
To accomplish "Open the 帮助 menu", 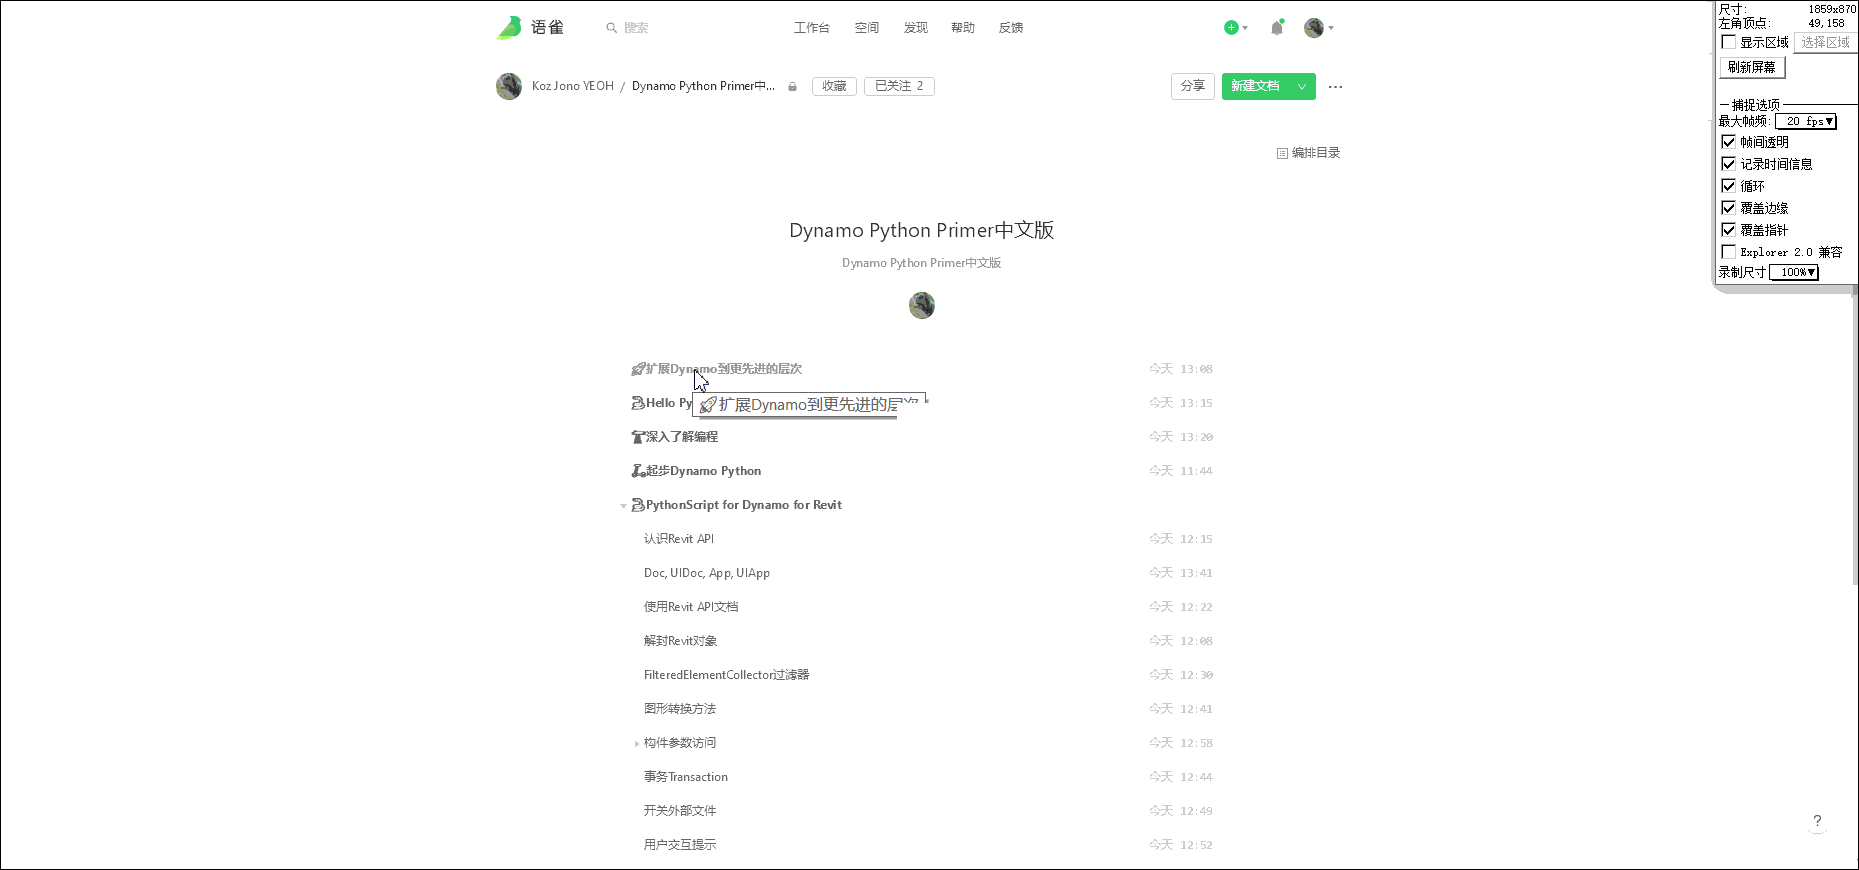I will [963, 28].
